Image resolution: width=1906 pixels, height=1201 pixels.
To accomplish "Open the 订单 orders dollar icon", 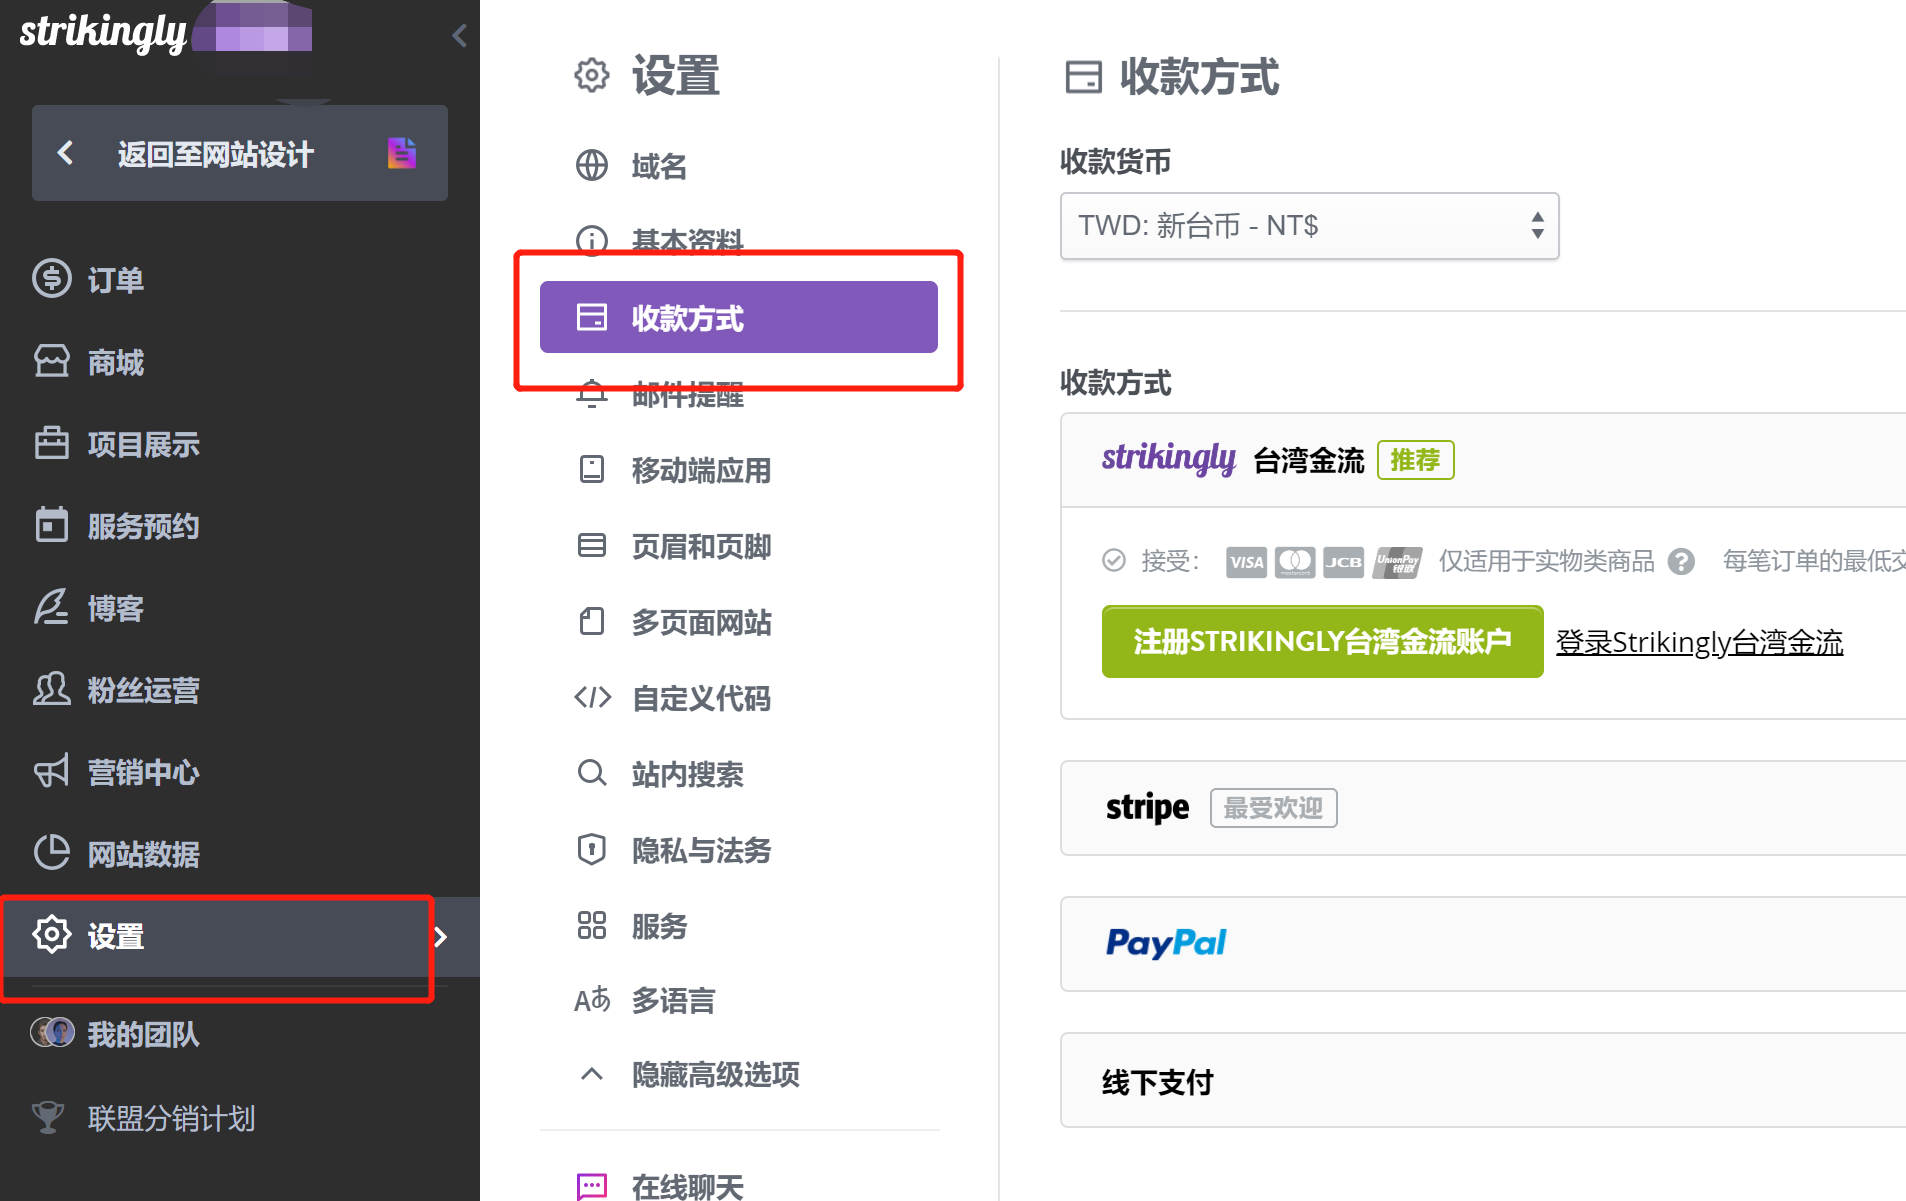I will 52,279.
